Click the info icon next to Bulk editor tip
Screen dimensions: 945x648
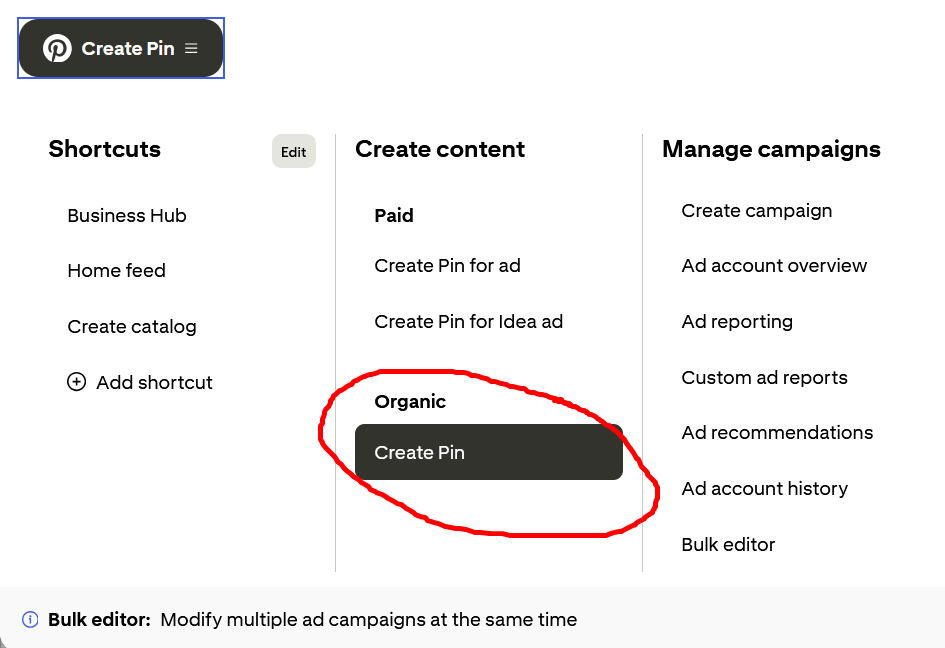click(x=30, y=619)
